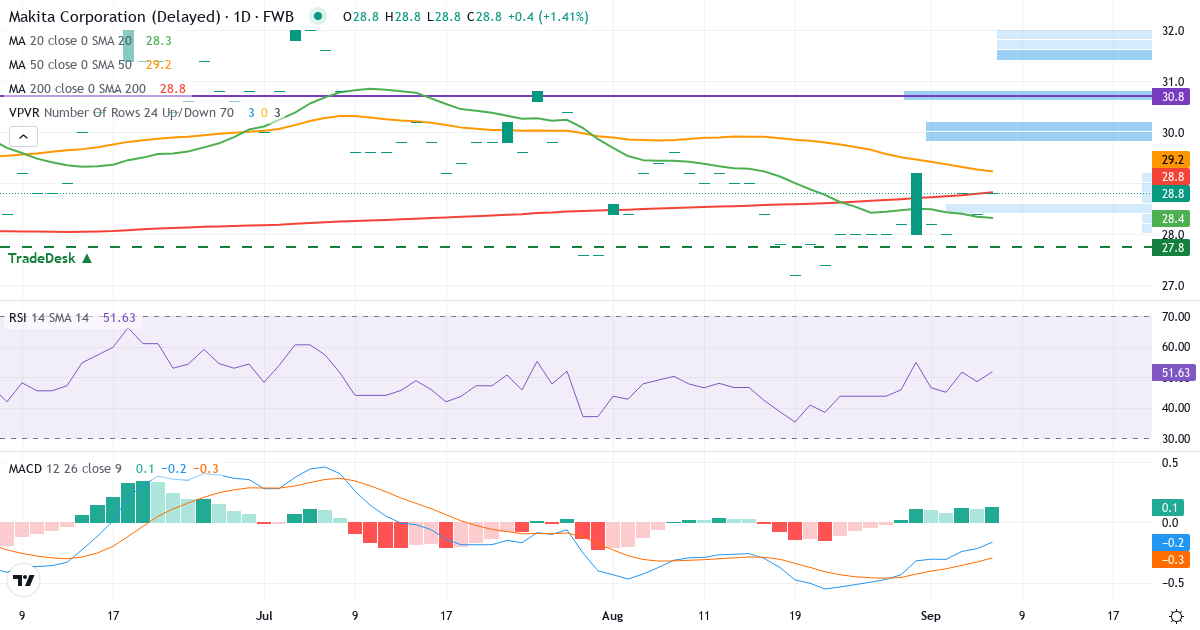Select the MA 50 indicator legend
The height and width of the screenshot is (630, 1200).
click(x=70, y=65)
